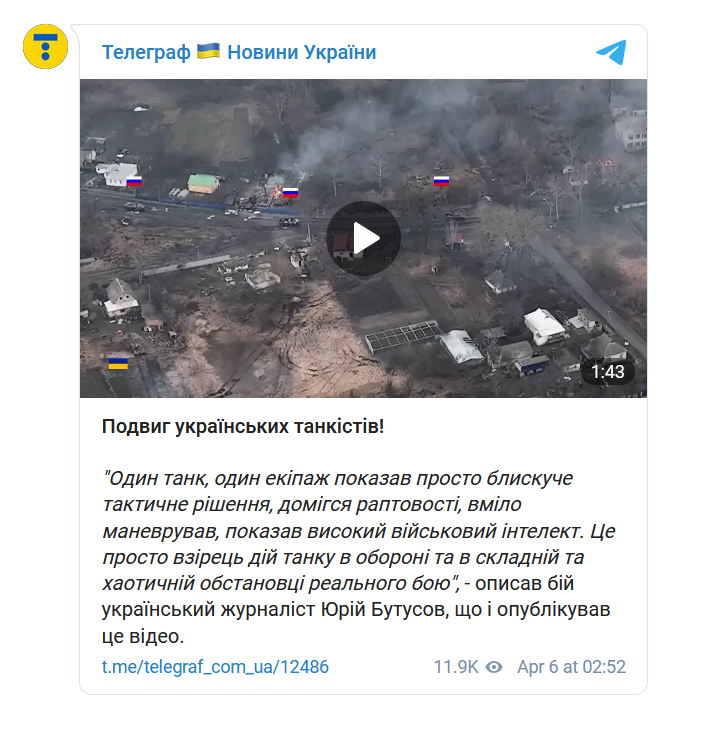Open the Телеграф Новини України channel title
The image size is (721, 733).
239,52
